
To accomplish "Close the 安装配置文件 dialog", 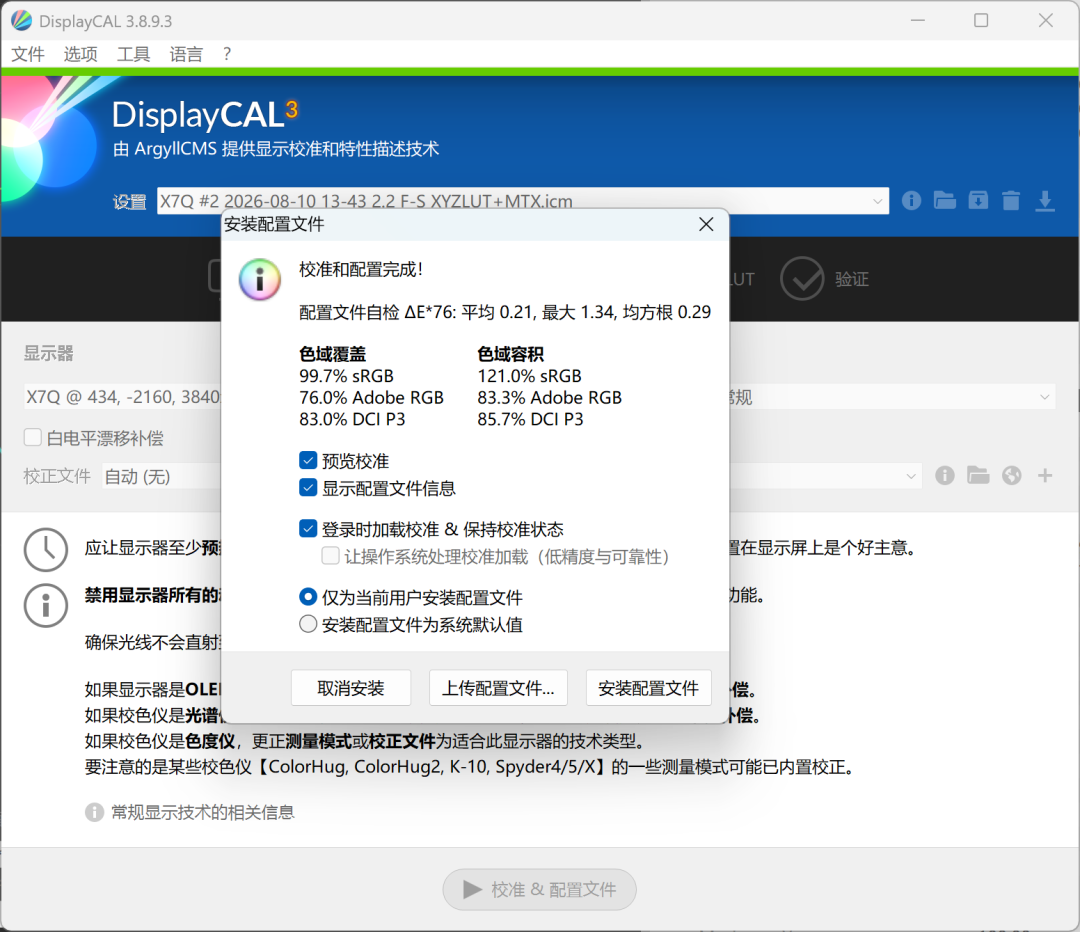I will 706,224.
